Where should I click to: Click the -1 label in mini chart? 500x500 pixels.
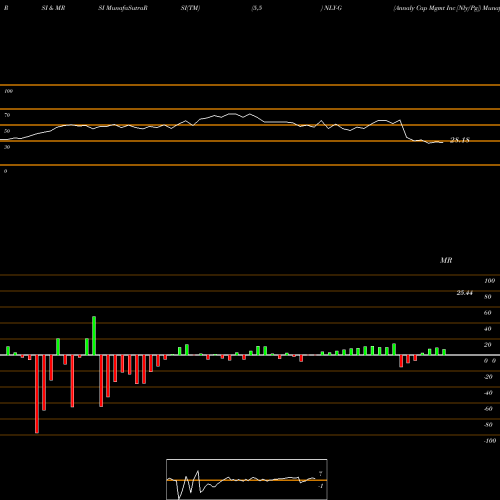tap(321, 486)
